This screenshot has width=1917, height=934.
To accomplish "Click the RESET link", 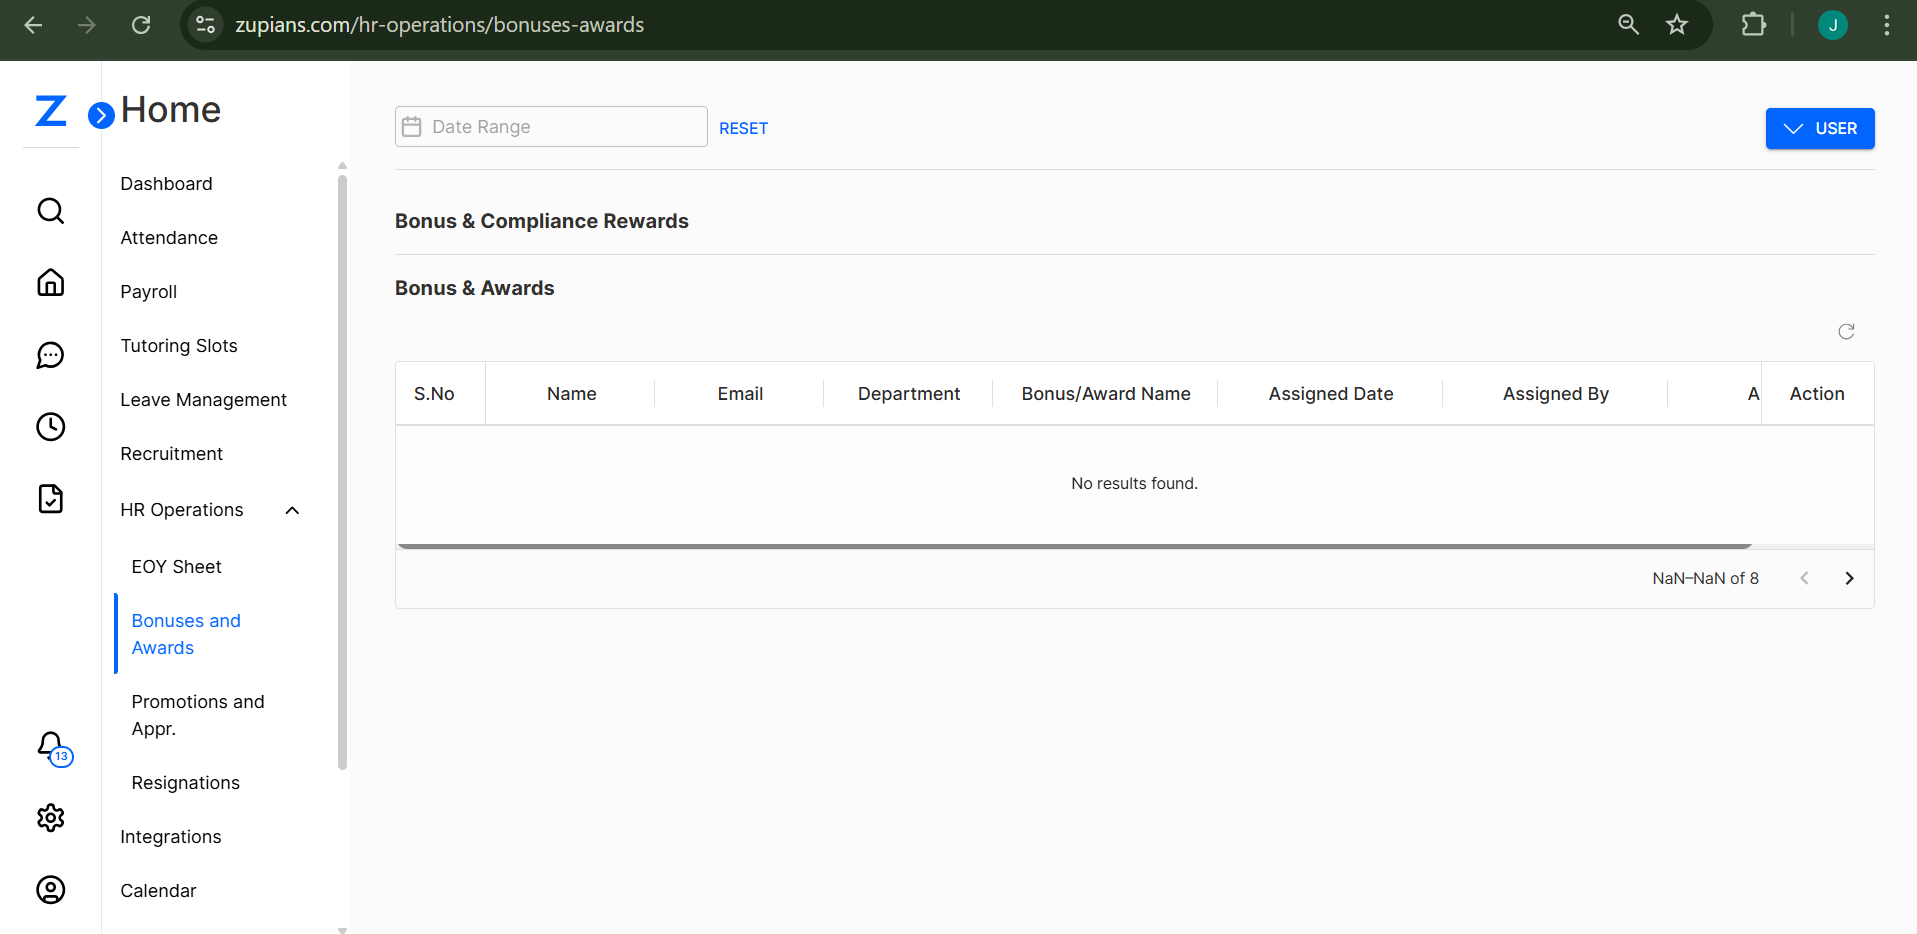I will coord(743,128).
